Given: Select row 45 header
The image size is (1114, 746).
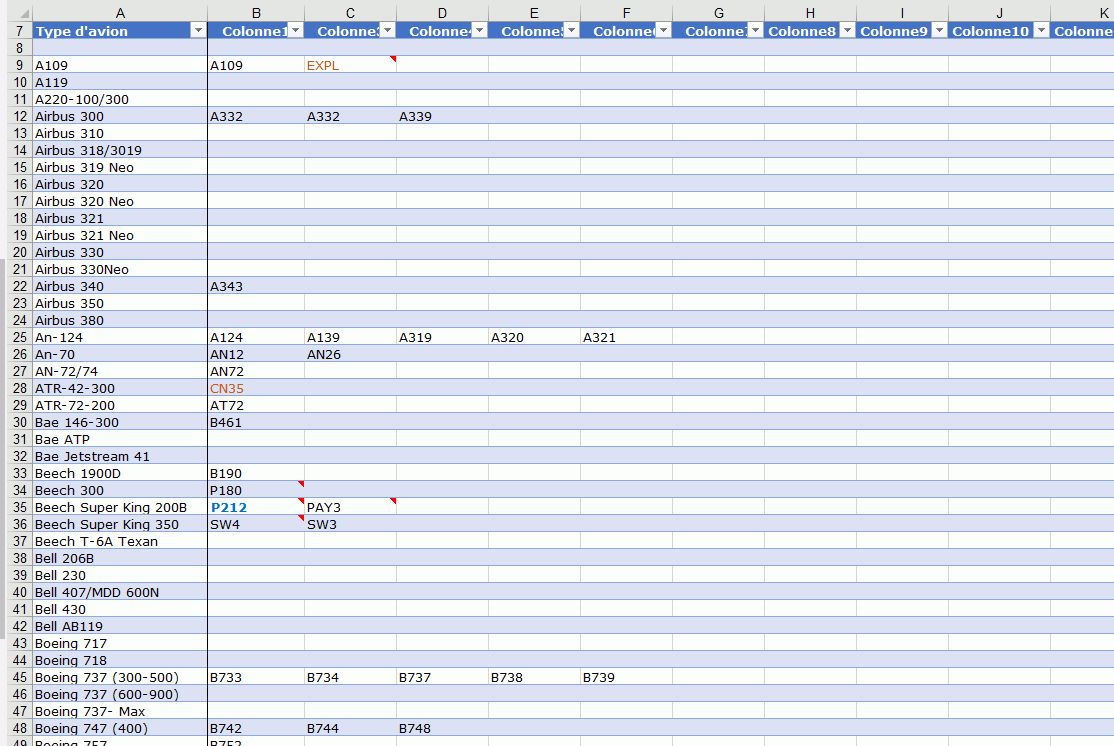Looking at the screenshot, I should click(19, 677).
